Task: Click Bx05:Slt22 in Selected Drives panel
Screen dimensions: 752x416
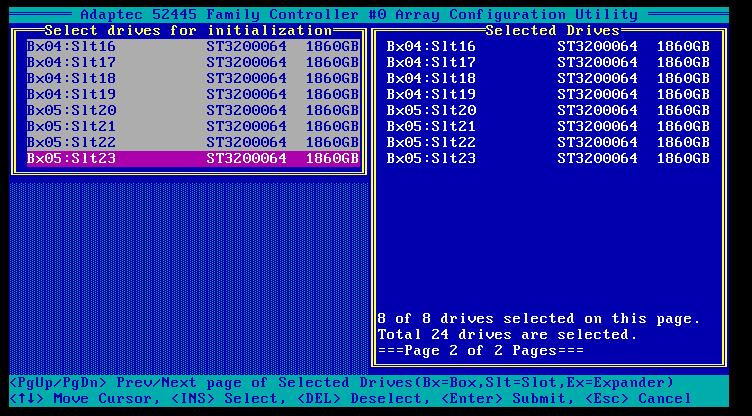Action: point(548,142)
